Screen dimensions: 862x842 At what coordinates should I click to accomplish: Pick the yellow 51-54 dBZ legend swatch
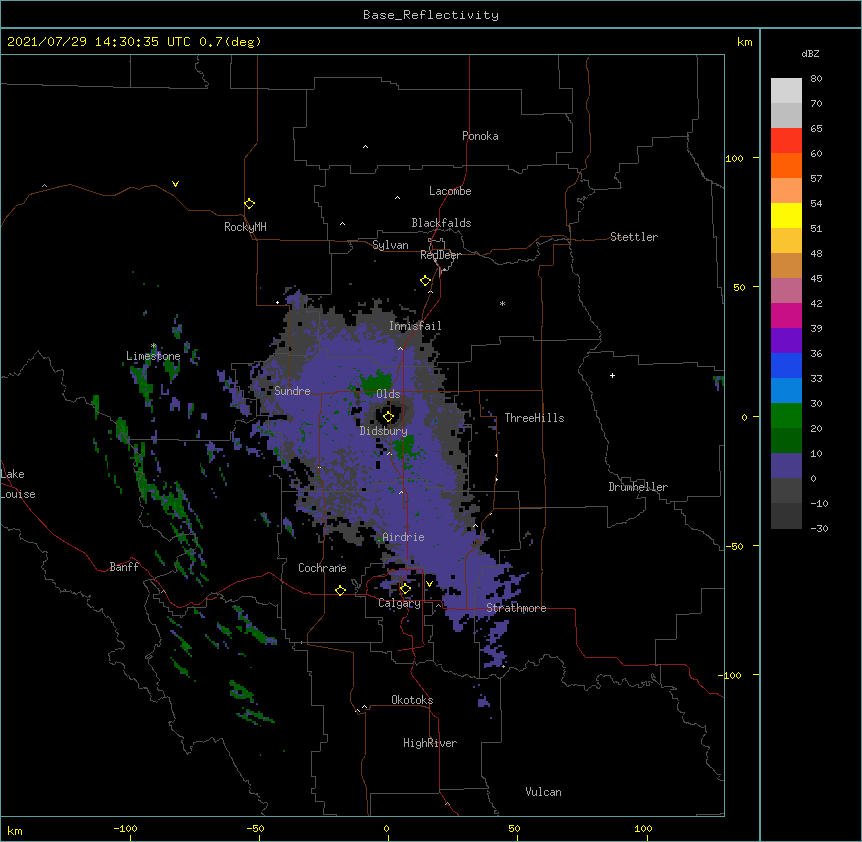point(786,215)
